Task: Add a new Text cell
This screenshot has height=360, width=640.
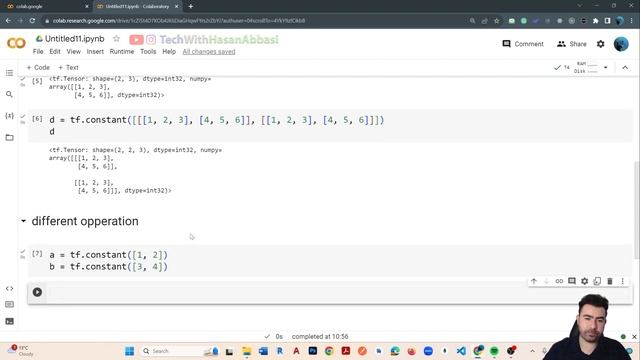Action: tap(68, 67)
